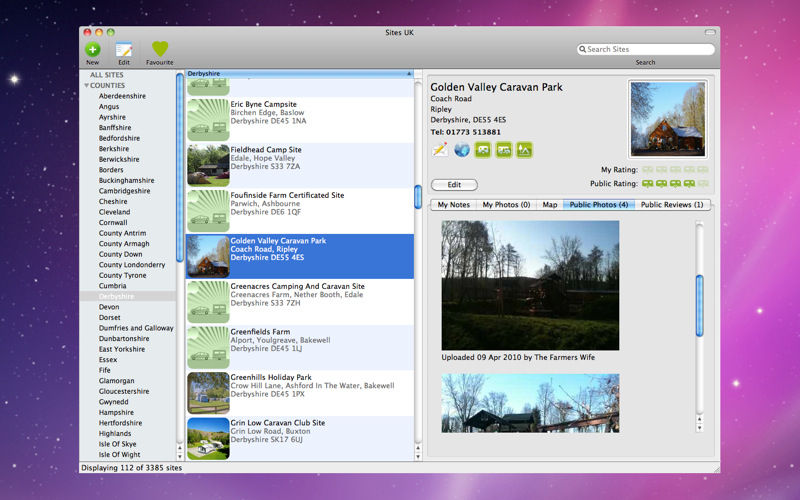This screenshot has width=800, height=500.
Task: Click the county sidebar scrollbar thumb
Action: tap(180, 168)
